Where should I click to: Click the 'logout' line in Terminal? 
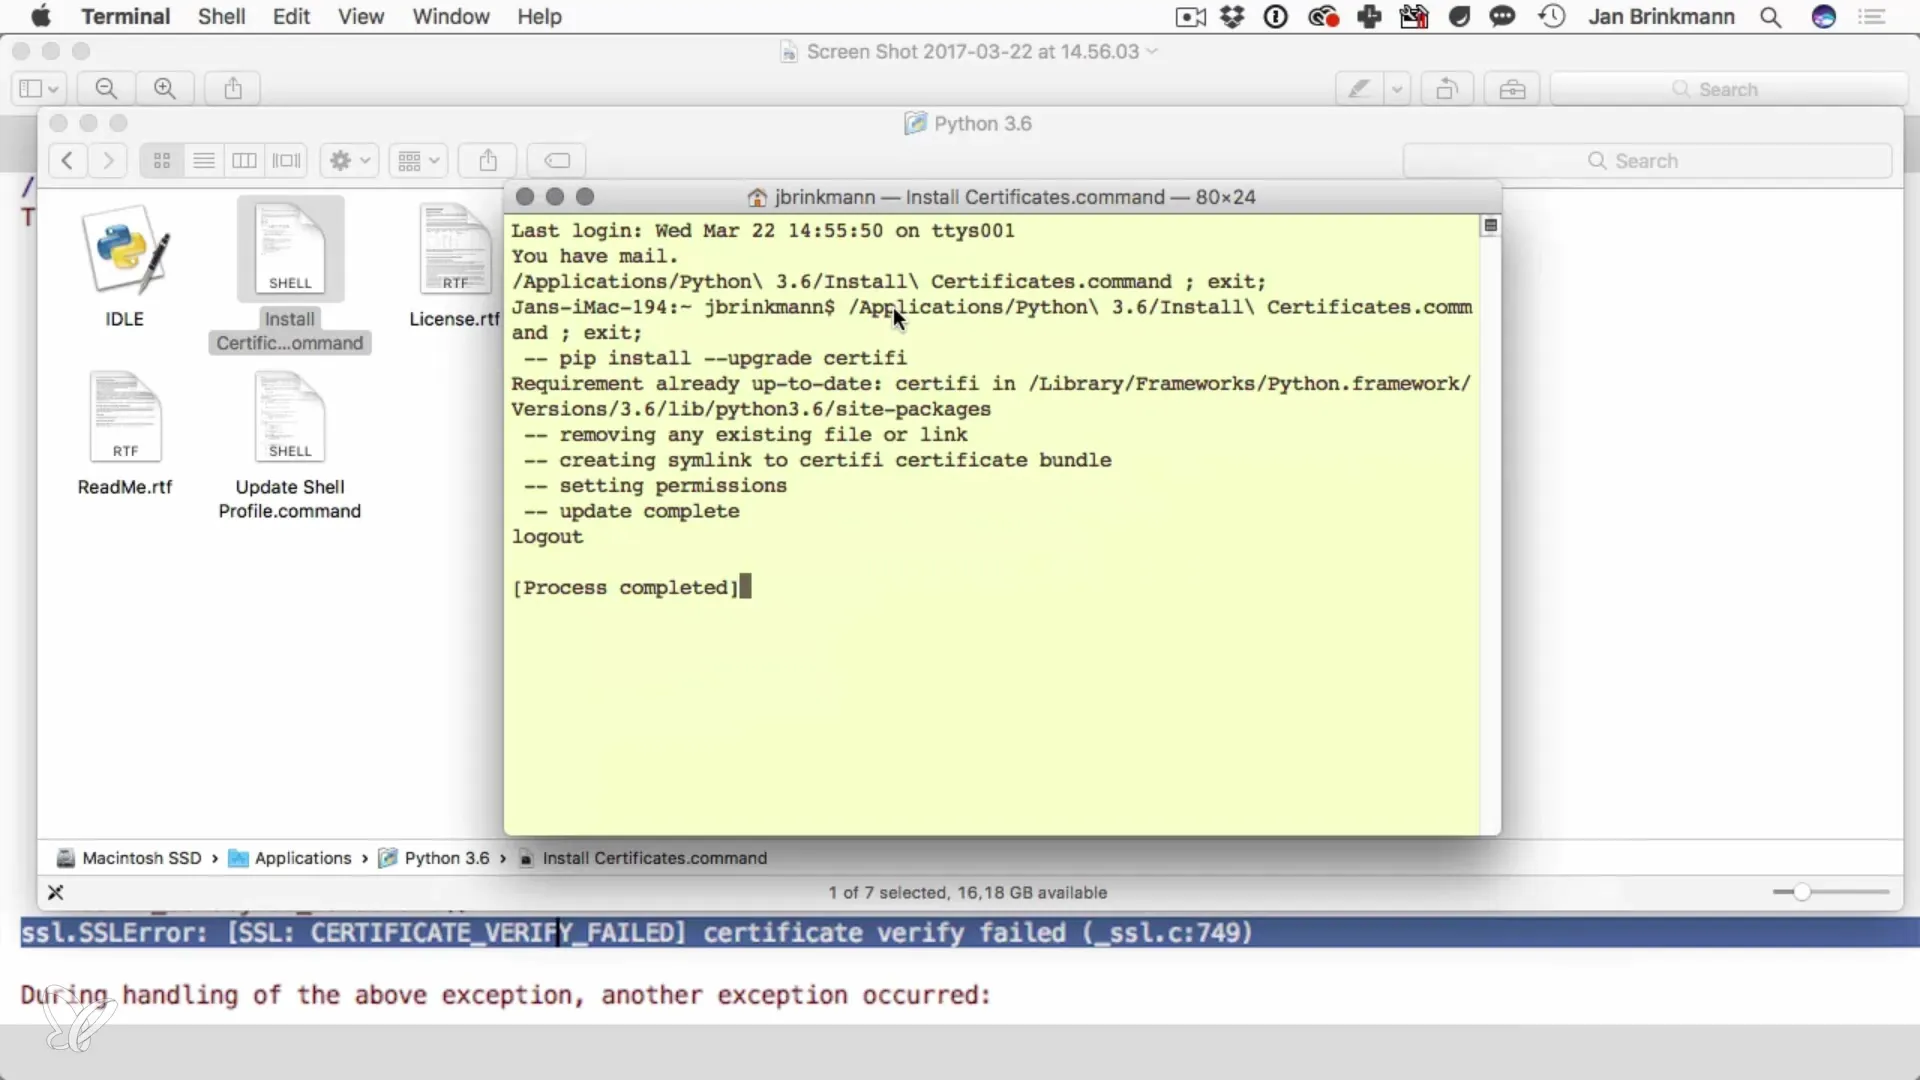[547, 537]
